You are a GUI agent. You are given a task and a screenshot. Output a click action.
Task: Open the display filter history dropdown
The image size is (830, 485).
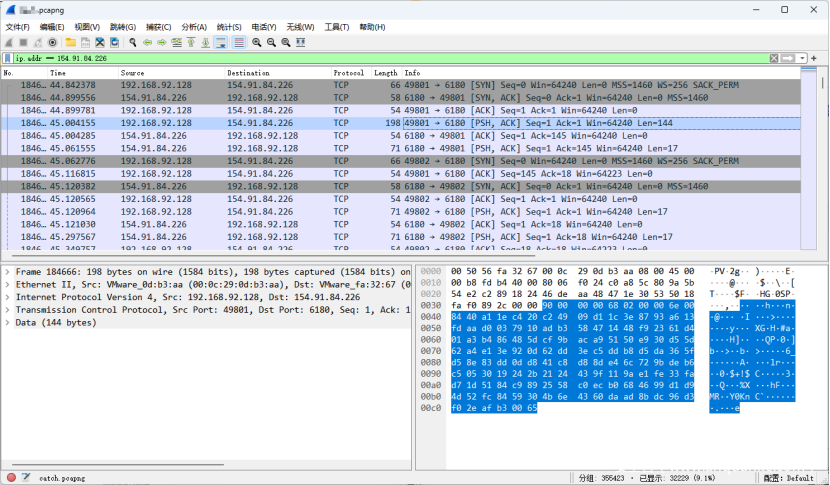tap(800, 59)
